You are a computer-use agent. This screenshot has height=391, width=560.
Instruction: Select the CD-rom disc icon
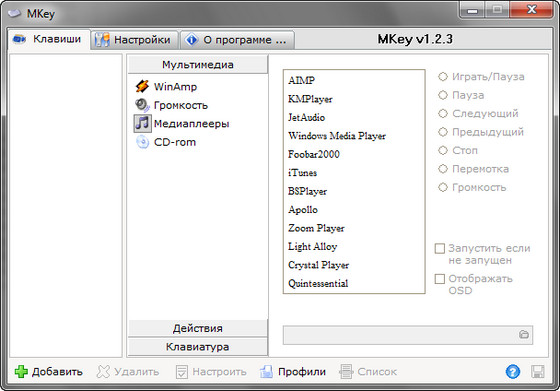142,142
